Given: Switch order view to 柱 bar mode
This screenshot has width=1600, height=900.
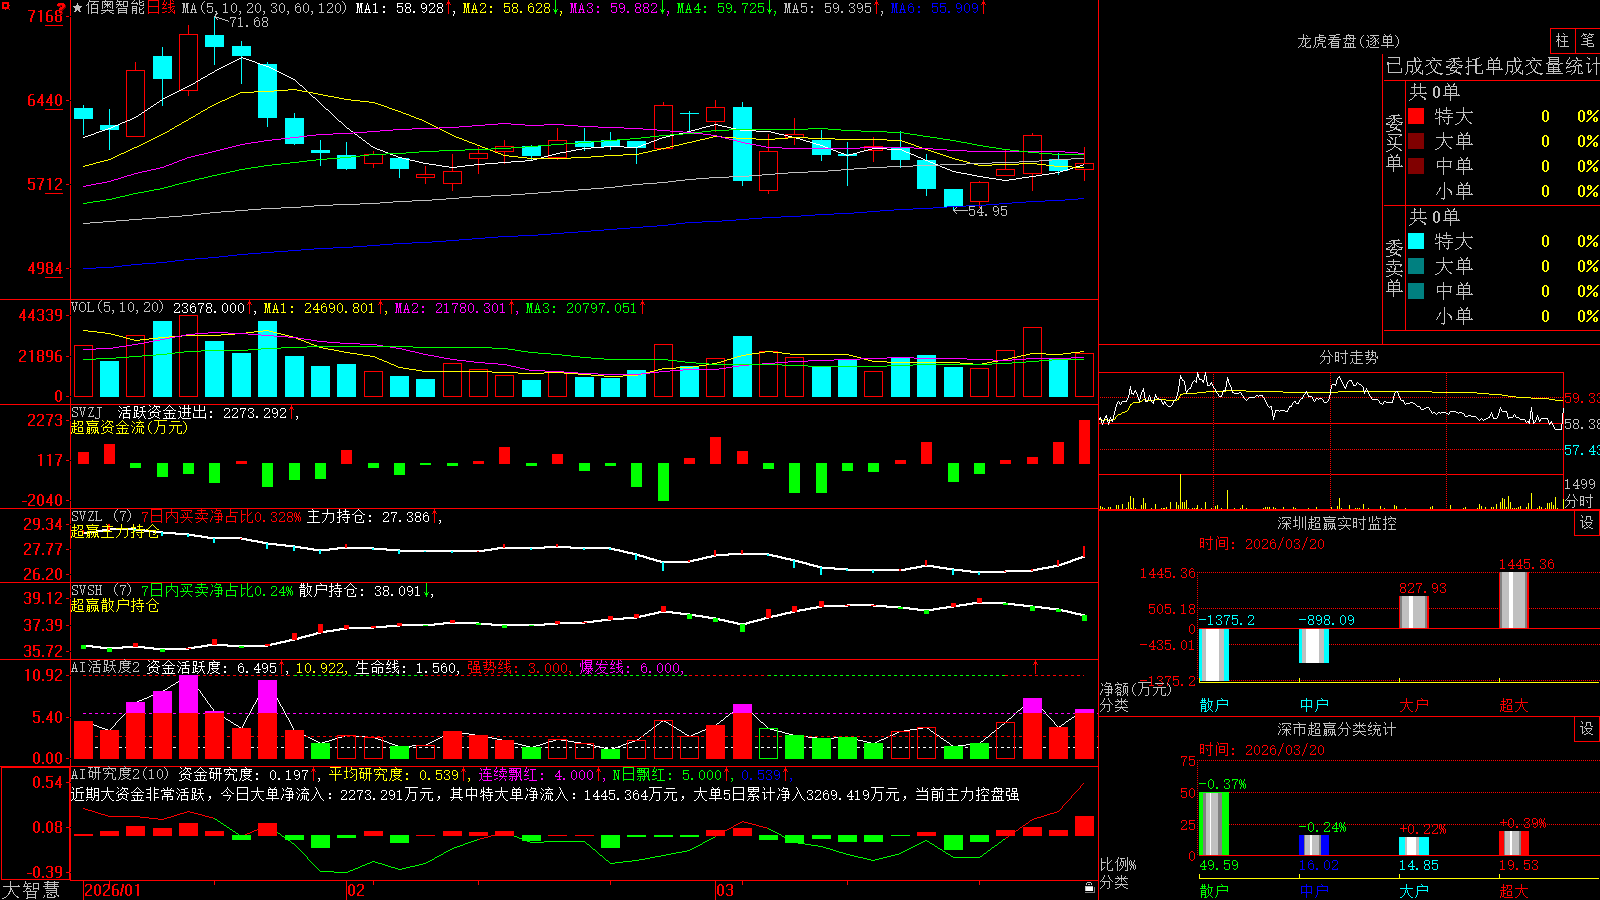Looking at the screenshot, I should coord(1562,41).
